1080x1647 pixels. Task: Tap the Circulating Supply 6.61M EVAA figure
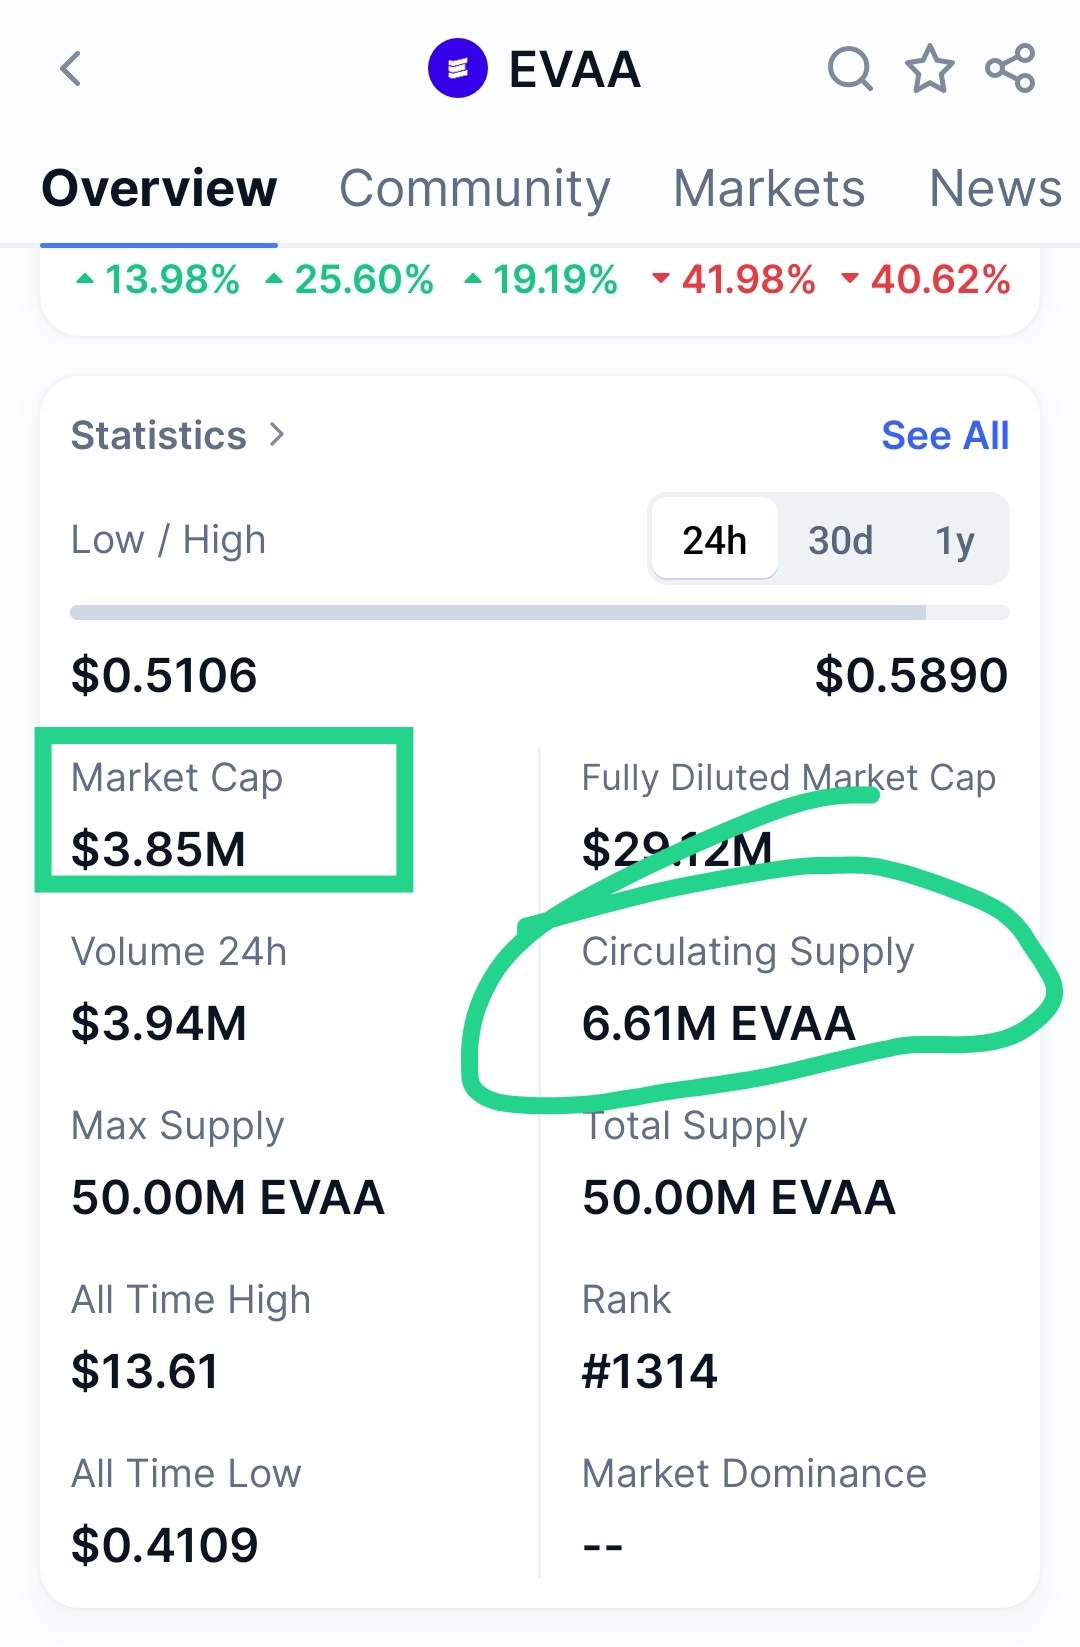click(x=718, y=1022)
